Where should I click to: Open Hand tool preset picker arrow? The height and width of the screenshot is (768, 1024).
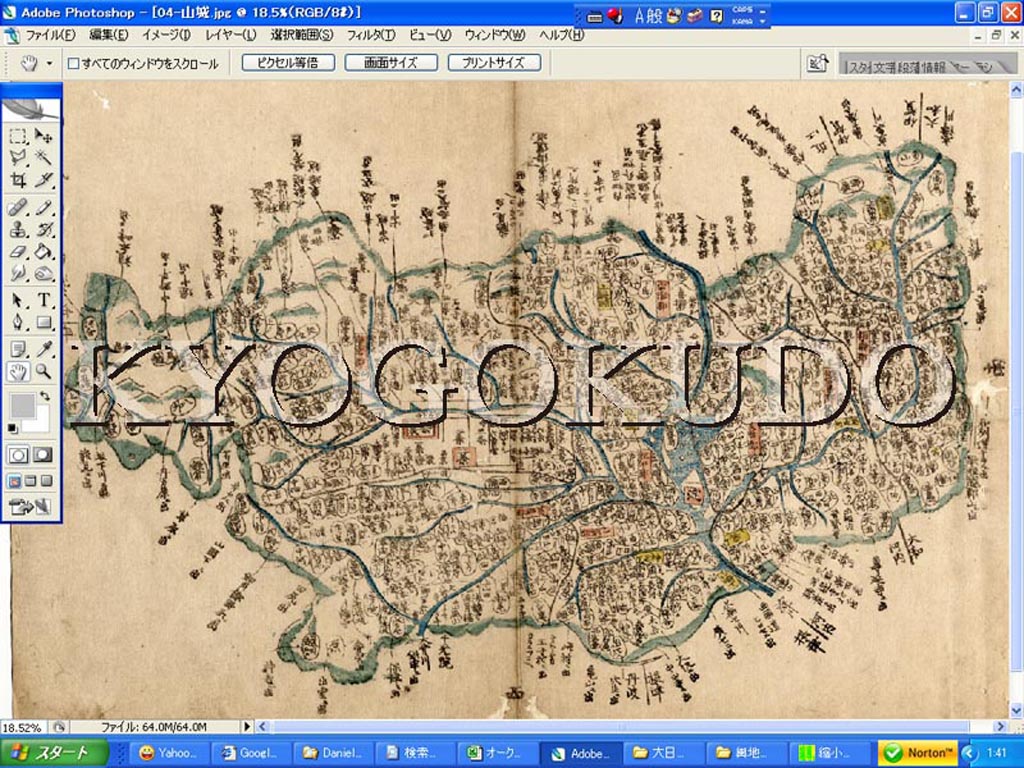pyautogui.click(x=49, y=63)
